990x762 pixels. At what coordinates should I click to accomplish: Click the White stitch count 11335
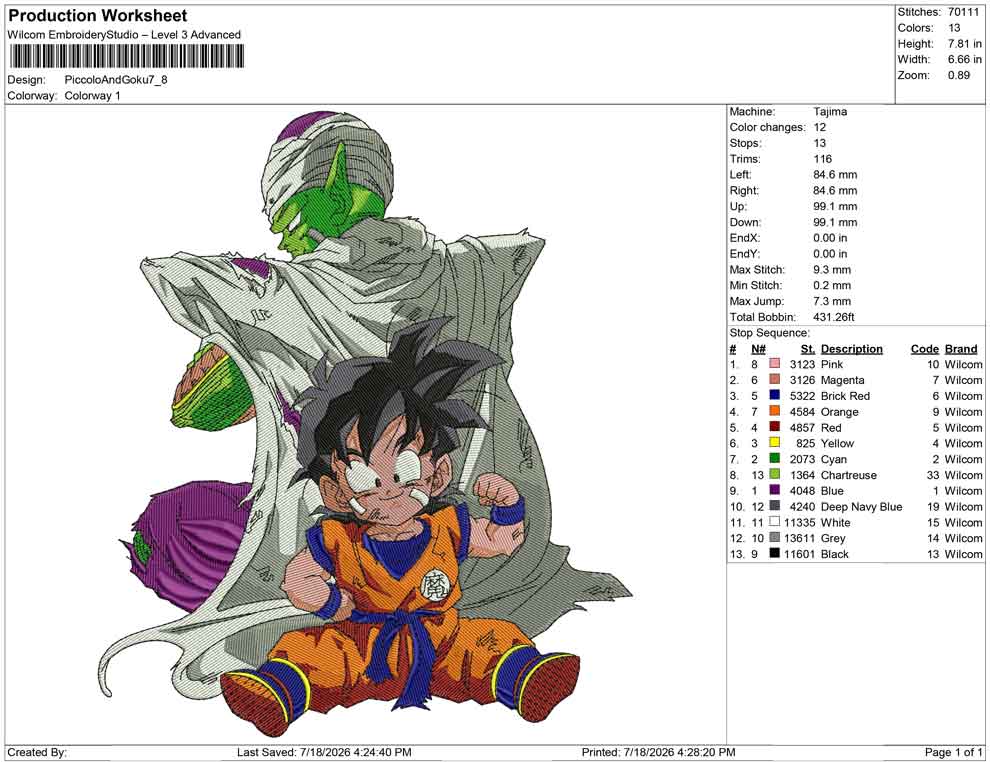click(x=799, y=522)
